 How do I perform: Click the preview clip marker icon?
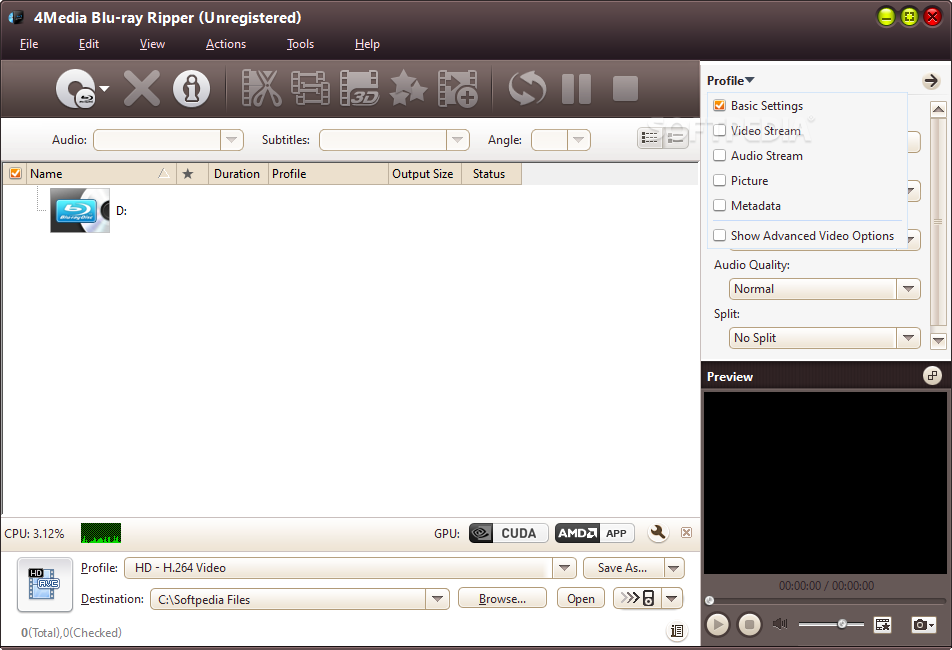click(x=882, y=624)
